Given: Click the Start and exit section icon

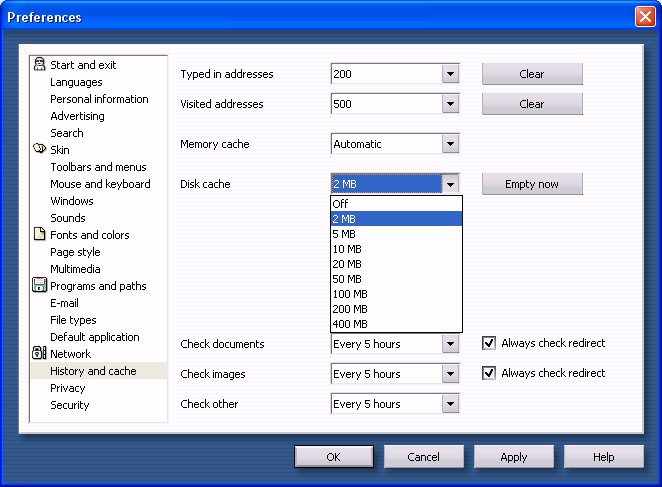Looking at the screenshot, I should [x=40, y=65].
